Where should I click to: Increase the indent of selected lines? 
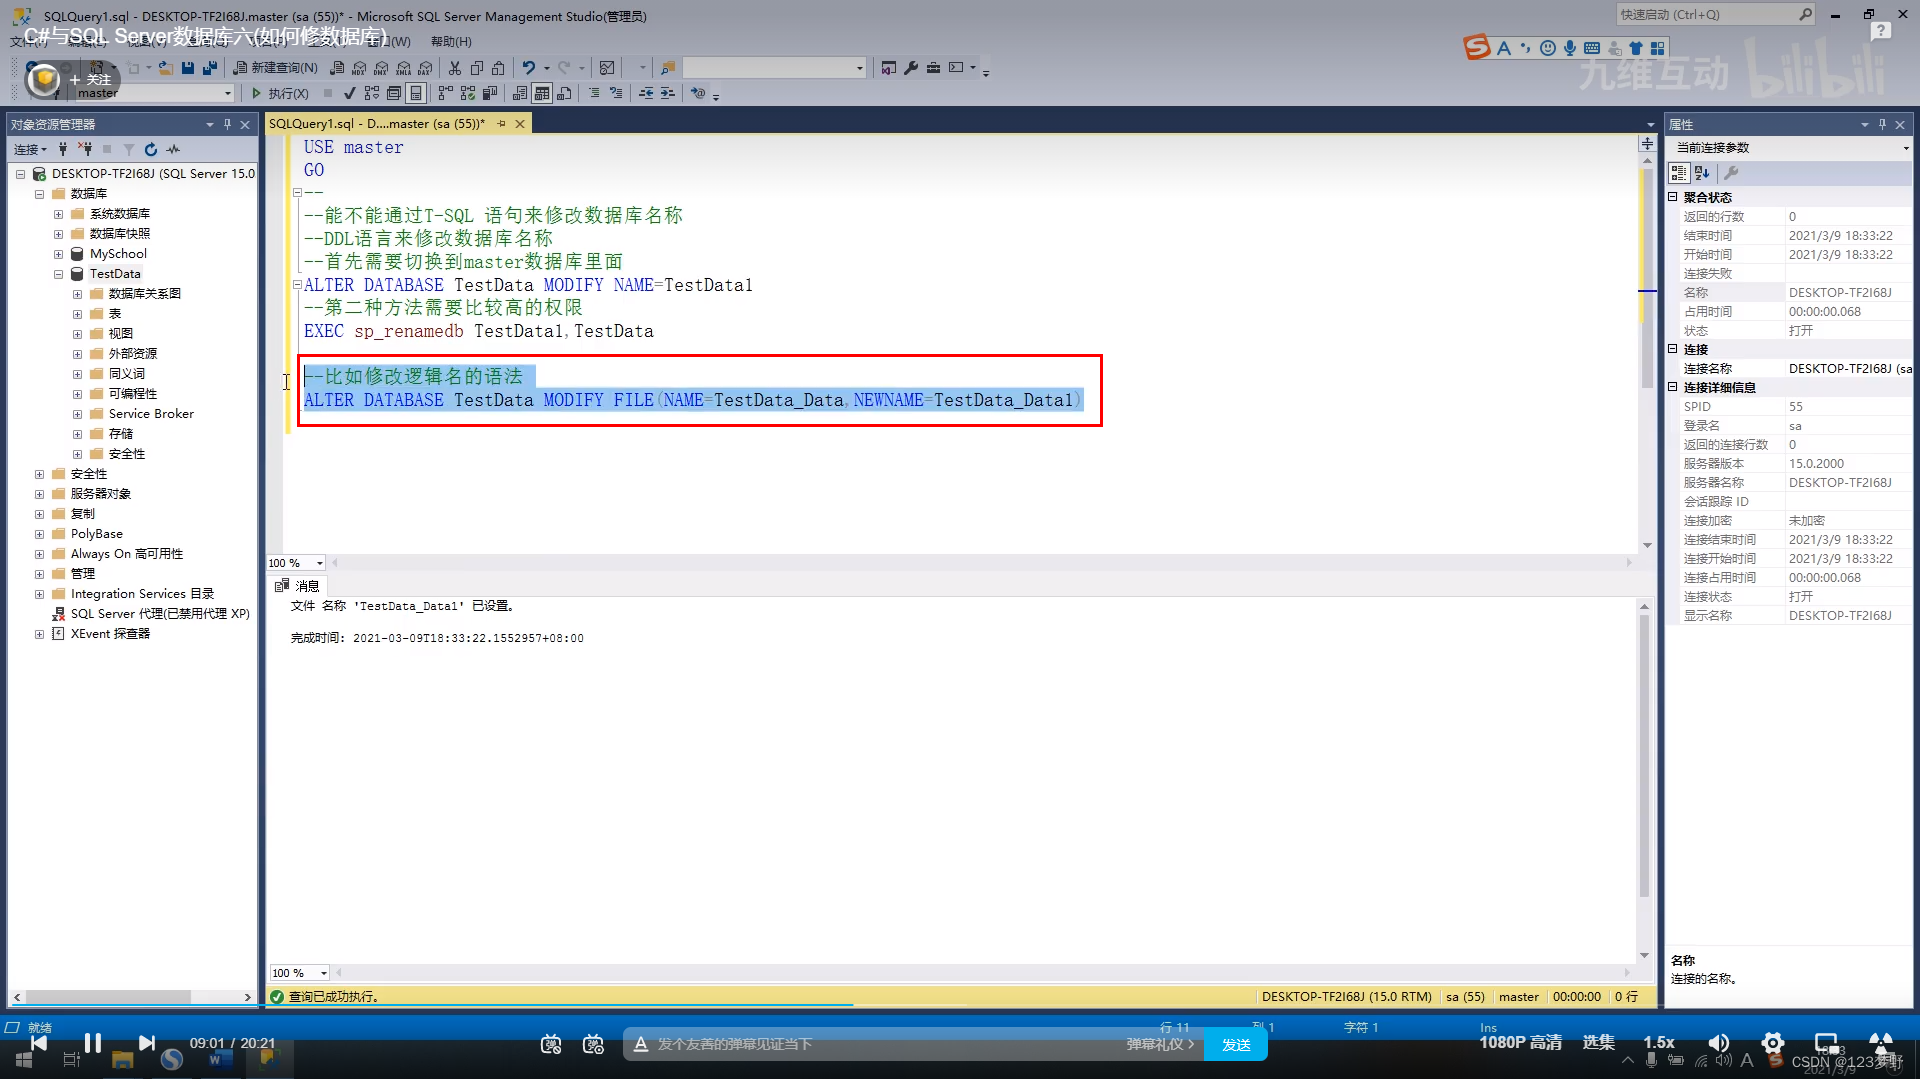pyautogui.click(x=668, y=93)
